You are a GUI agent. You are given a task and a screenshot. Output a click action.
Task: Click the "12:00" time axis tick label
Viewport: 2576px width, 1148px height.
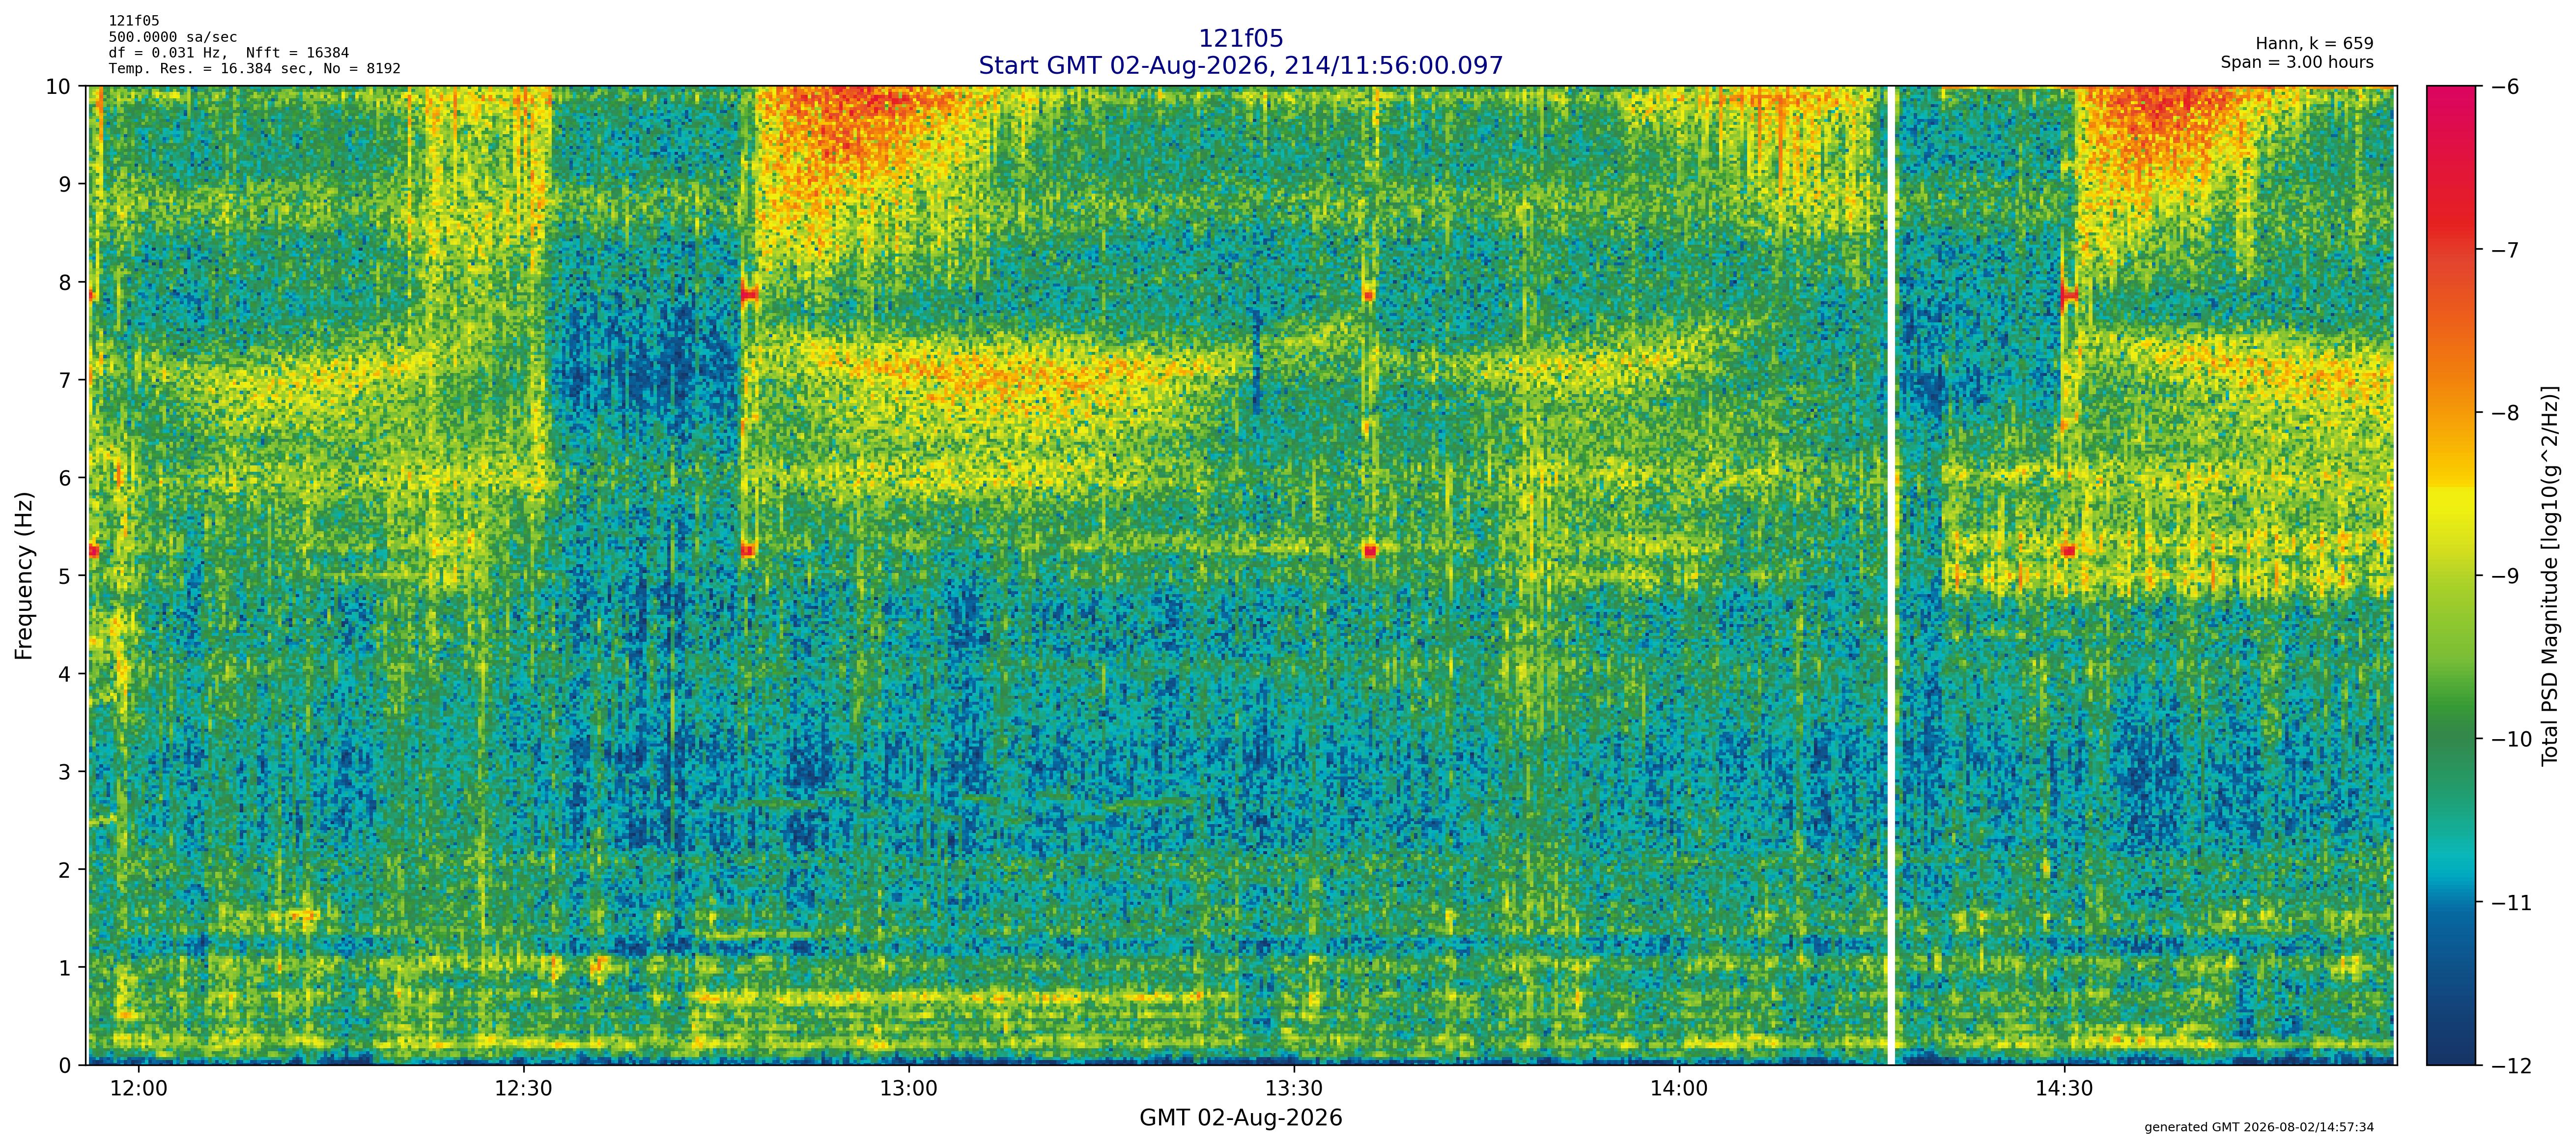138,1088
